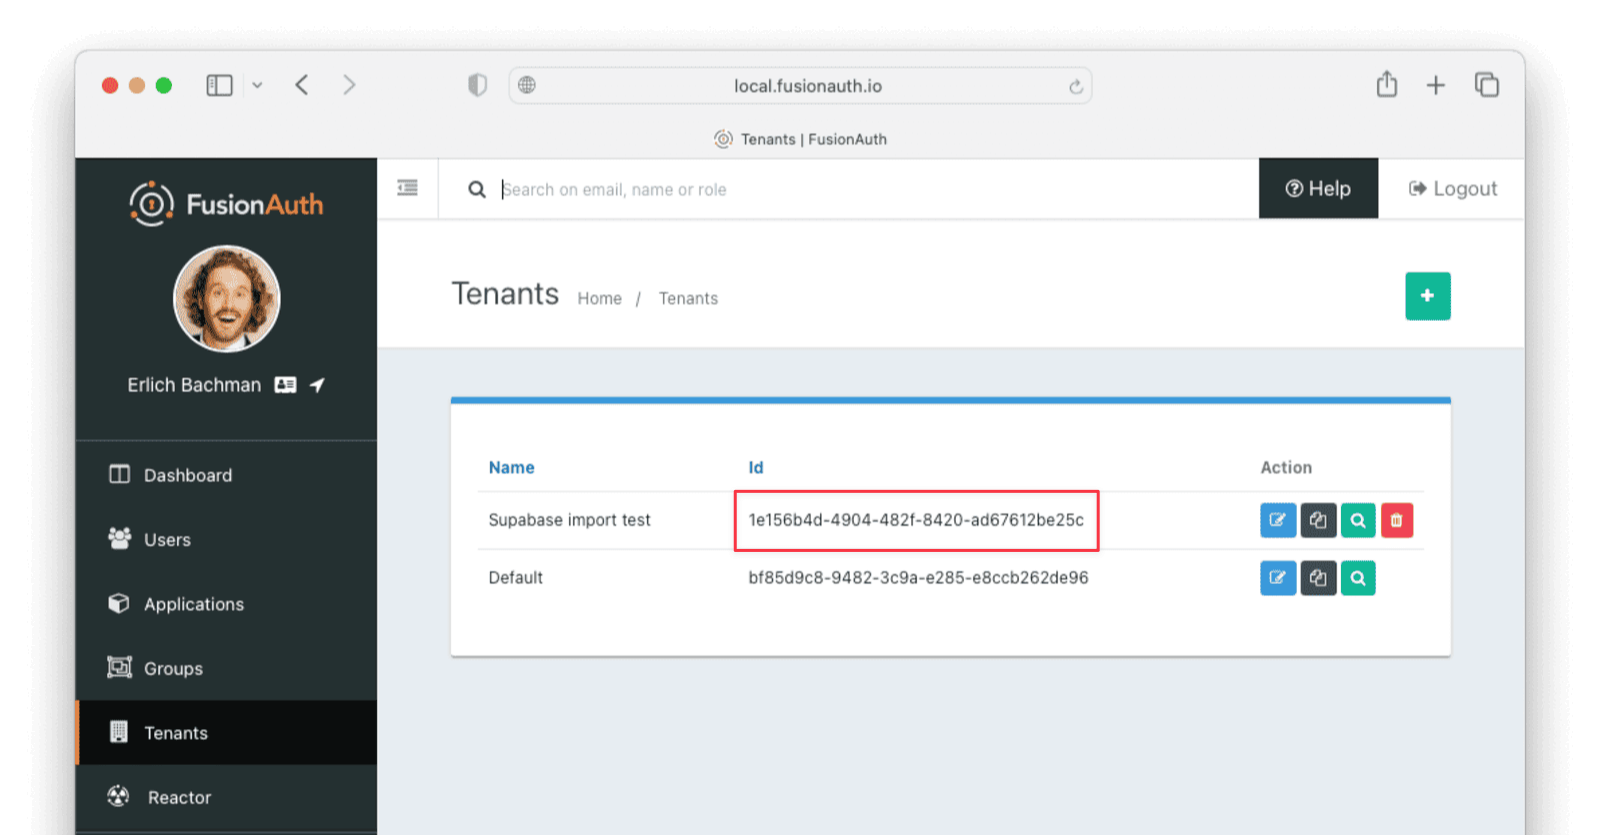Collapse the sidebar with the menu toggle icon
This screenshot has width=1600, height=835.
point(407,188)
